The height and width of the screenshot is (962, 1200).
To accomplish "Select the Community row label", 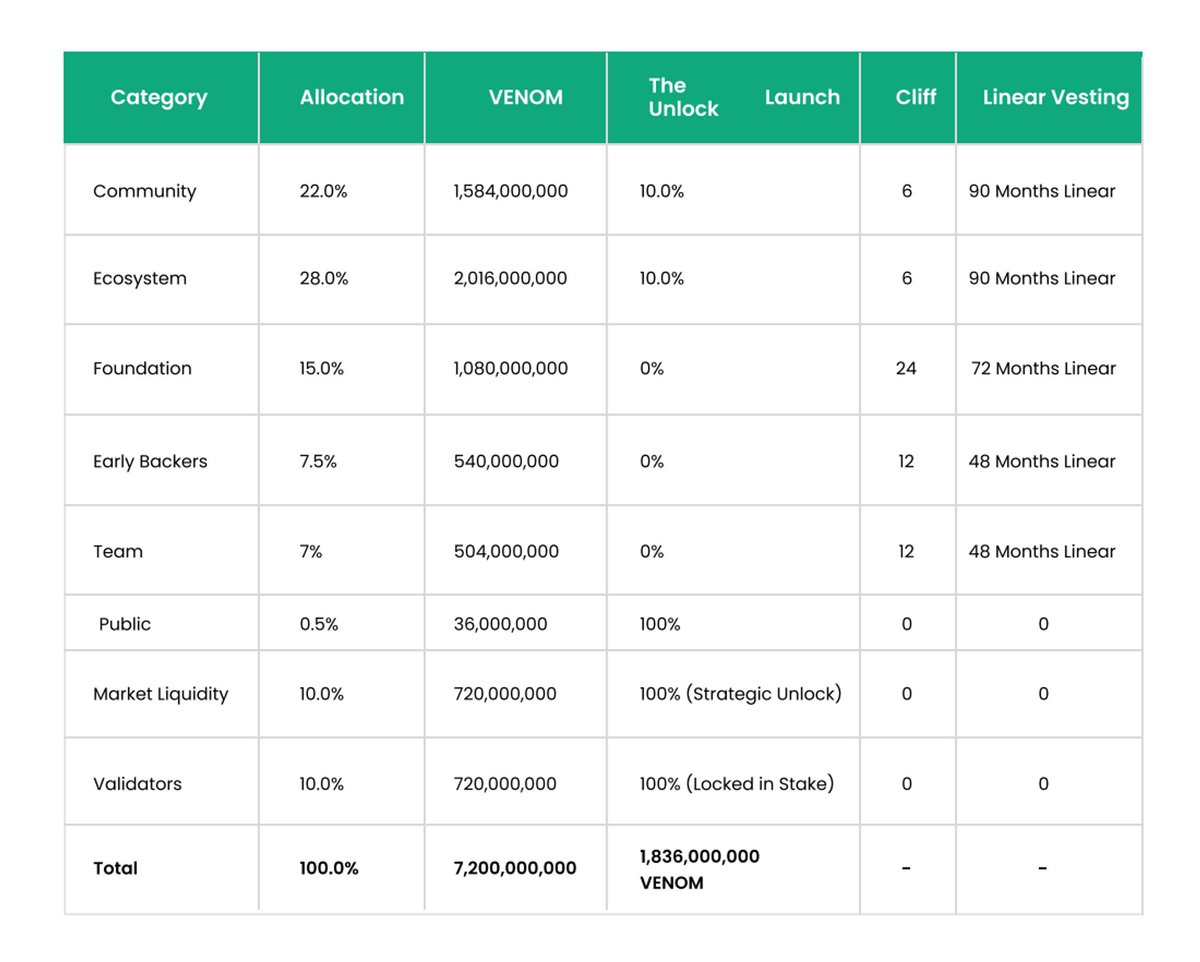I will (x=145, y=190).
